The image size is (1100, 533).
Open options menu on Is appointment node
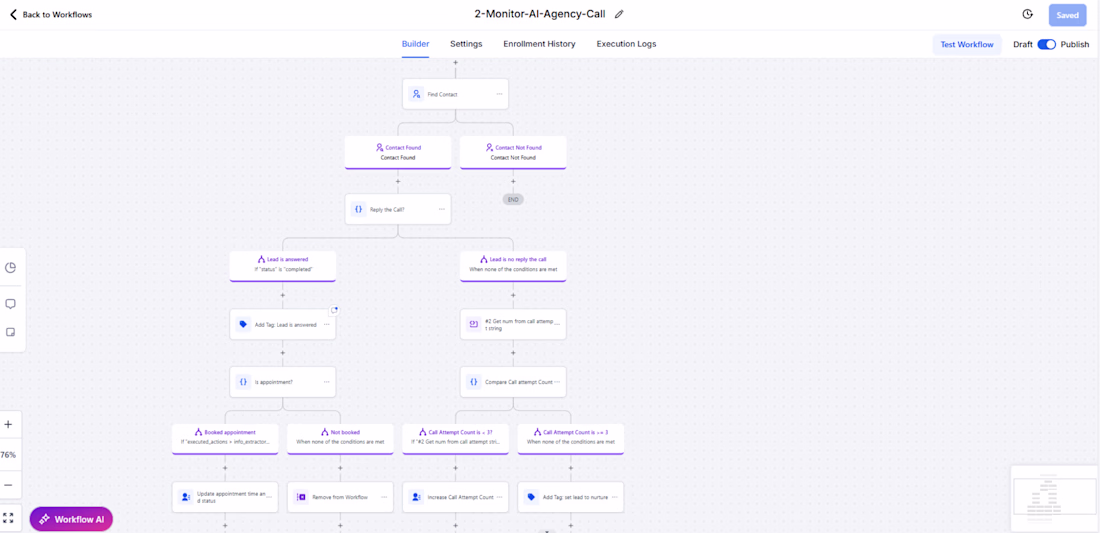point(326,382)
